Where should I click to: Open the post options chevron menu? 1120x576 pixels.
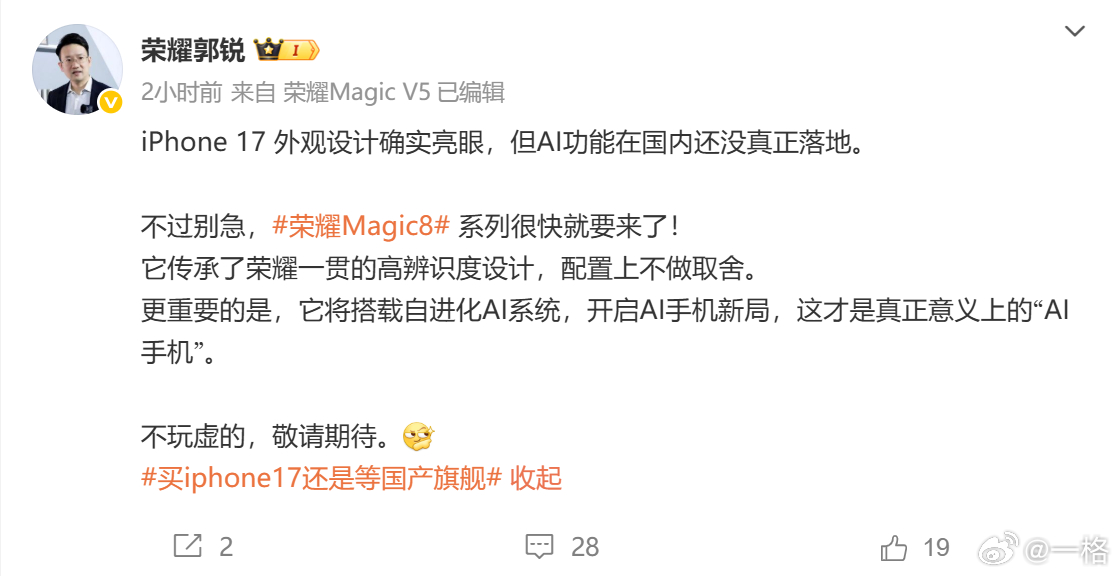(1074, 31)
